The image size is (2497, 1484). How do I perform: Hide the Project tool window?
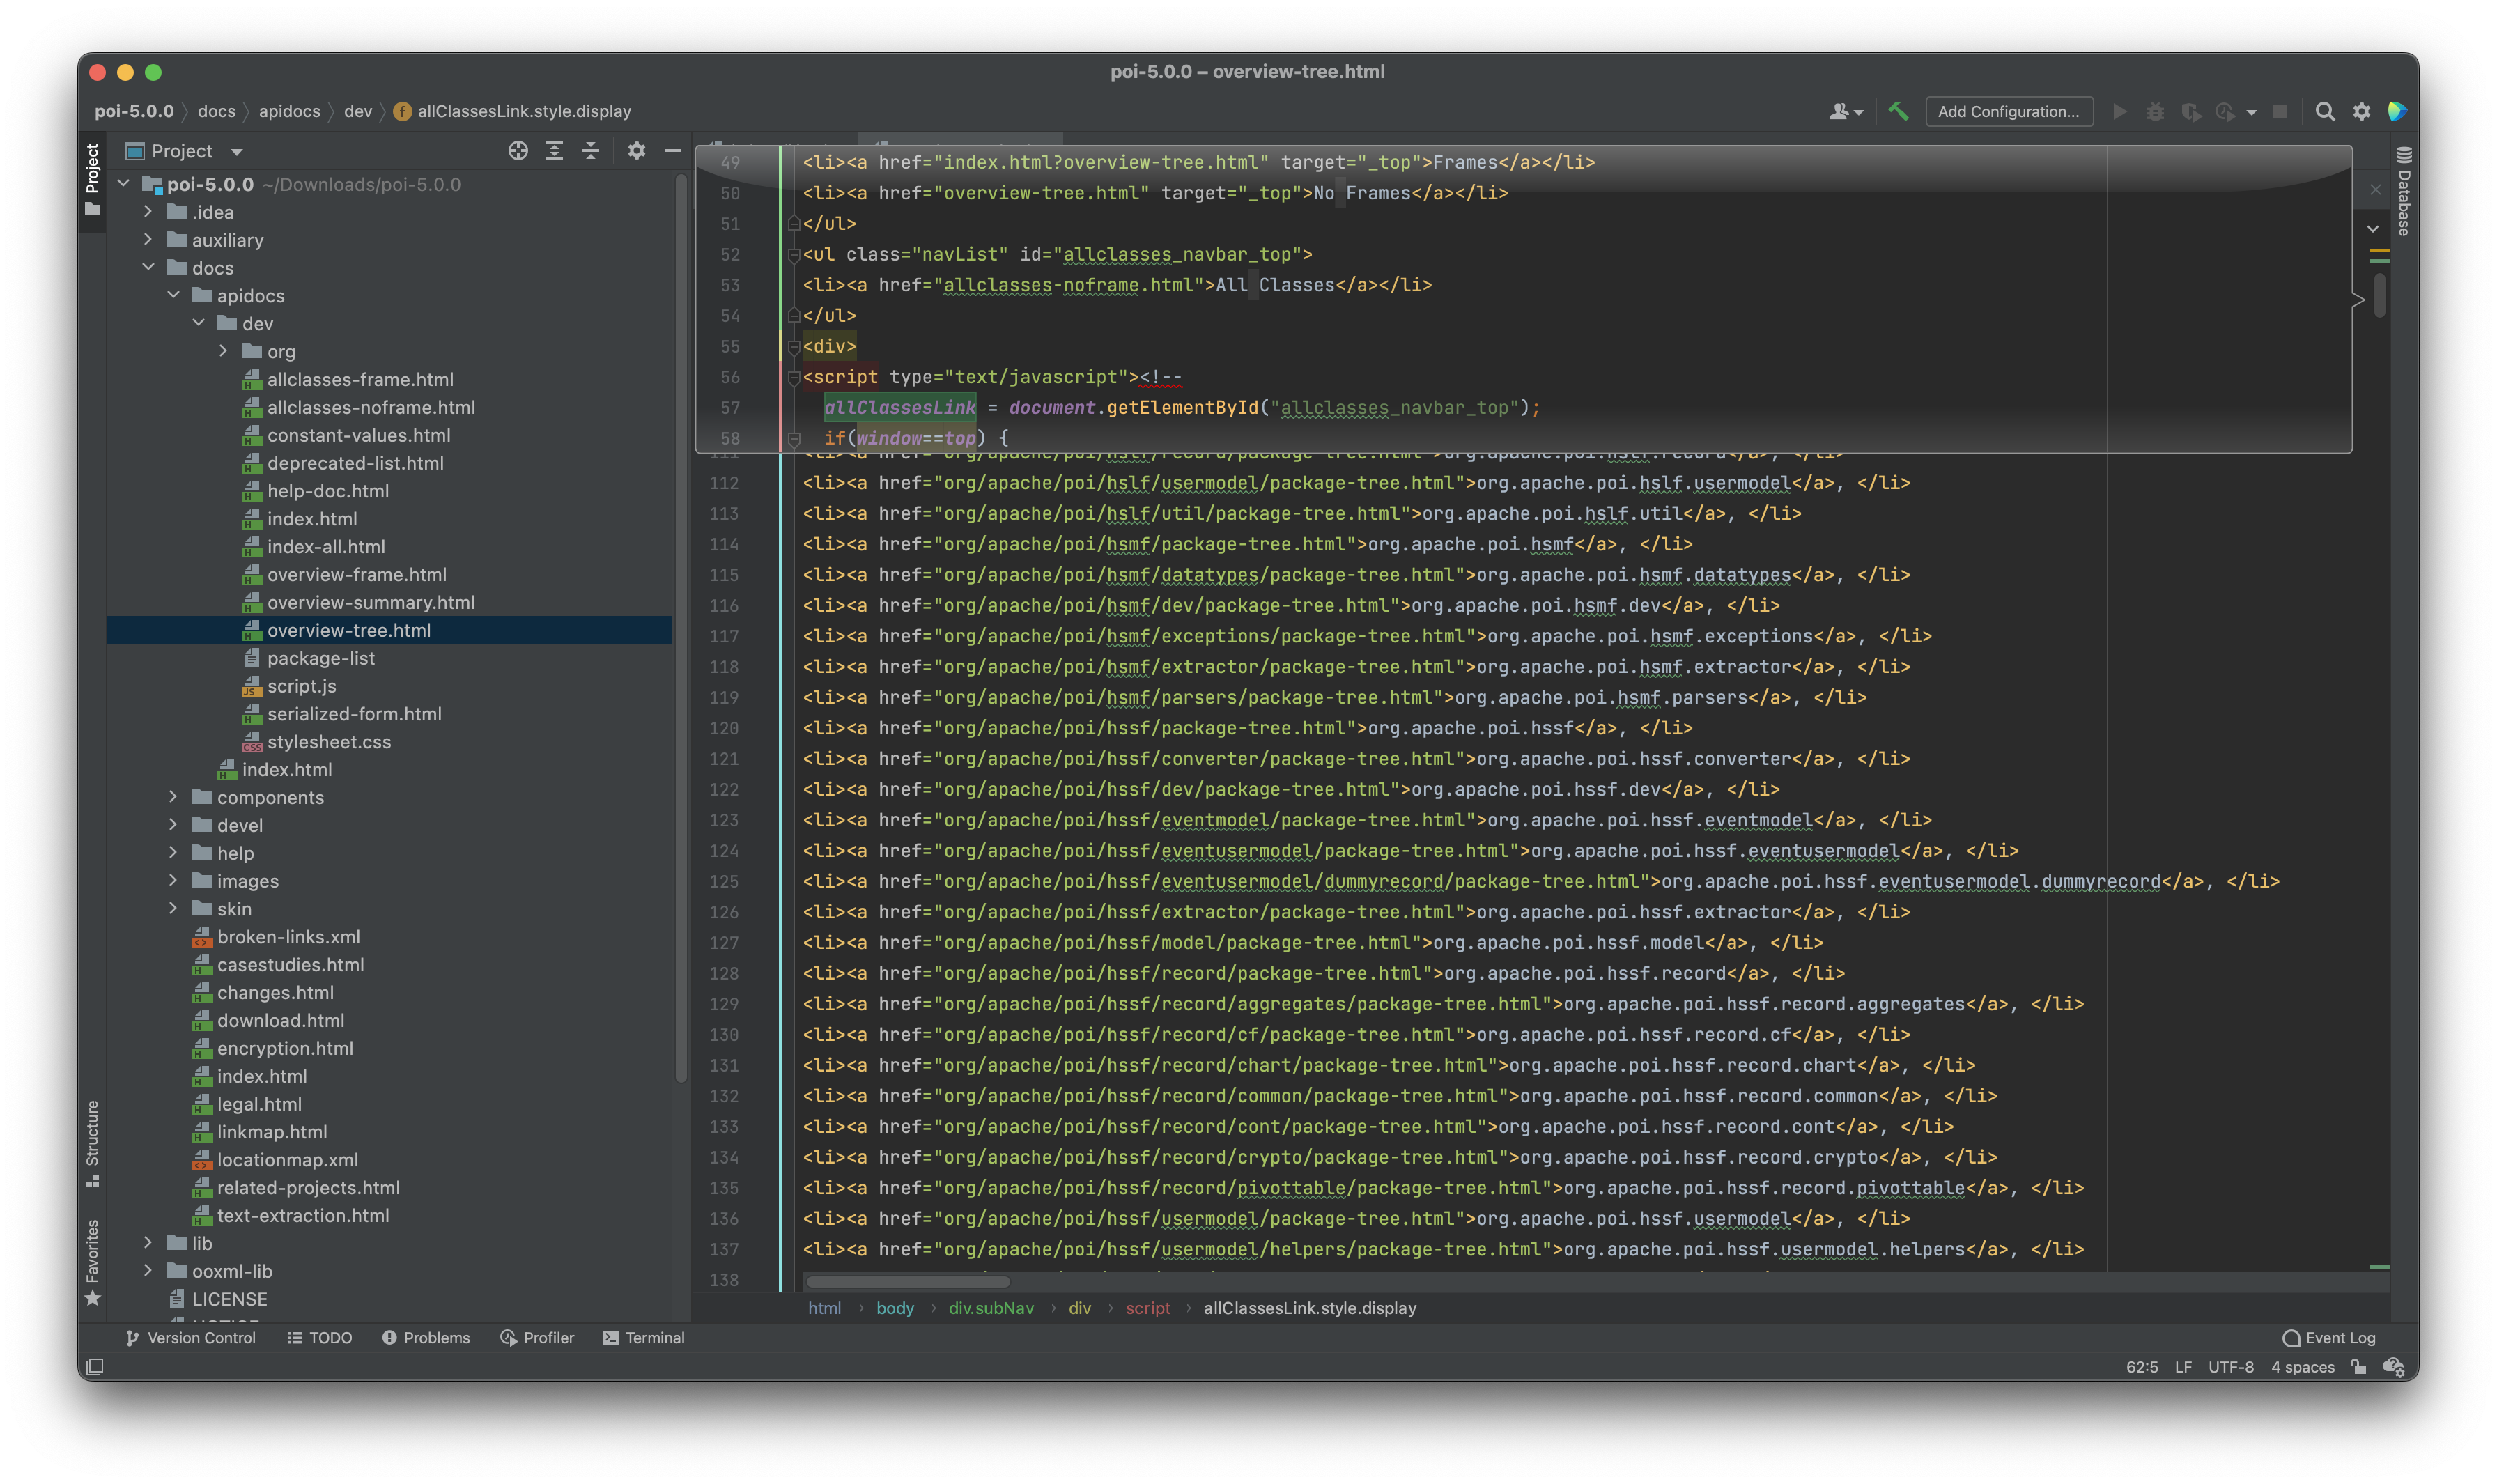pos(673,151)
